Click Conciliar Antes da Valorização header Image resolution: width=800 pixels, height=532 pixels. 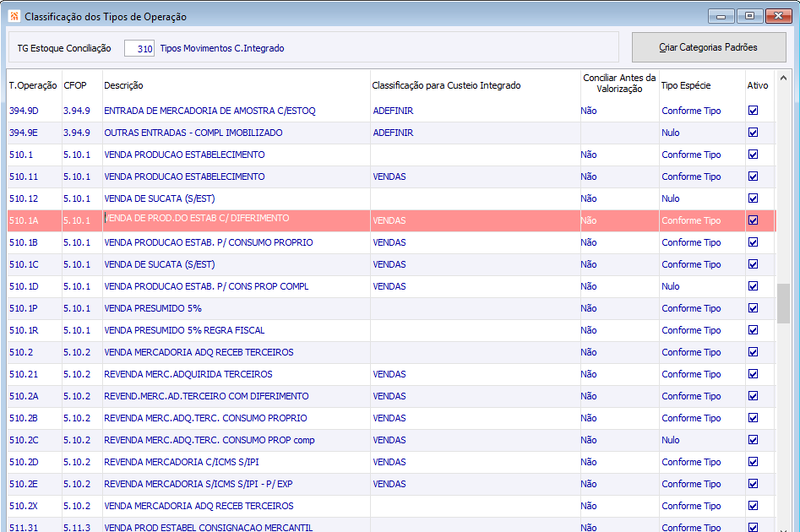click(x=619, y=83)
